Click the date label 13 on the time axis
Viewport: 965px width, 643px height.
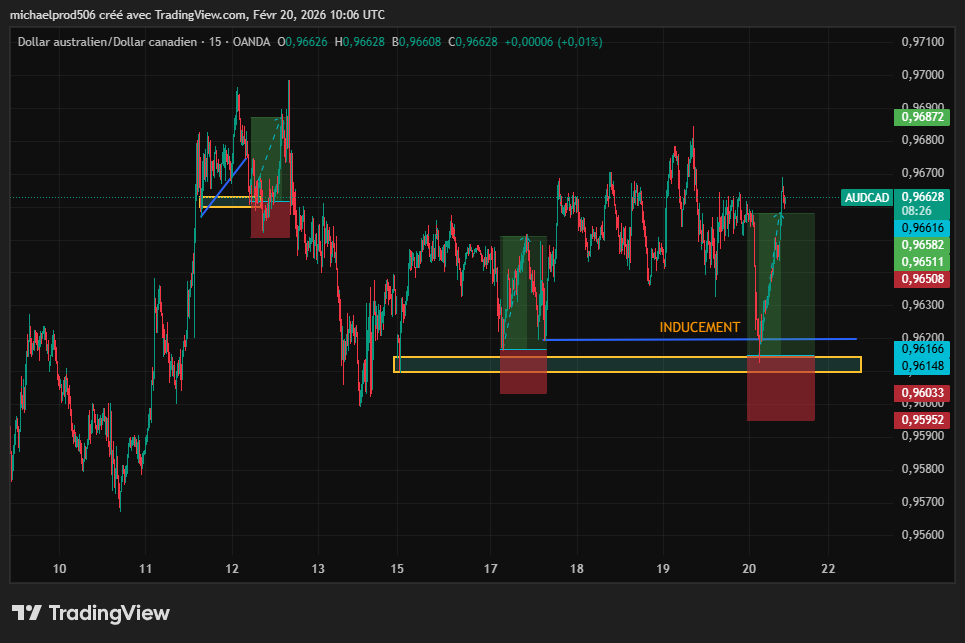tap(318, 569)
